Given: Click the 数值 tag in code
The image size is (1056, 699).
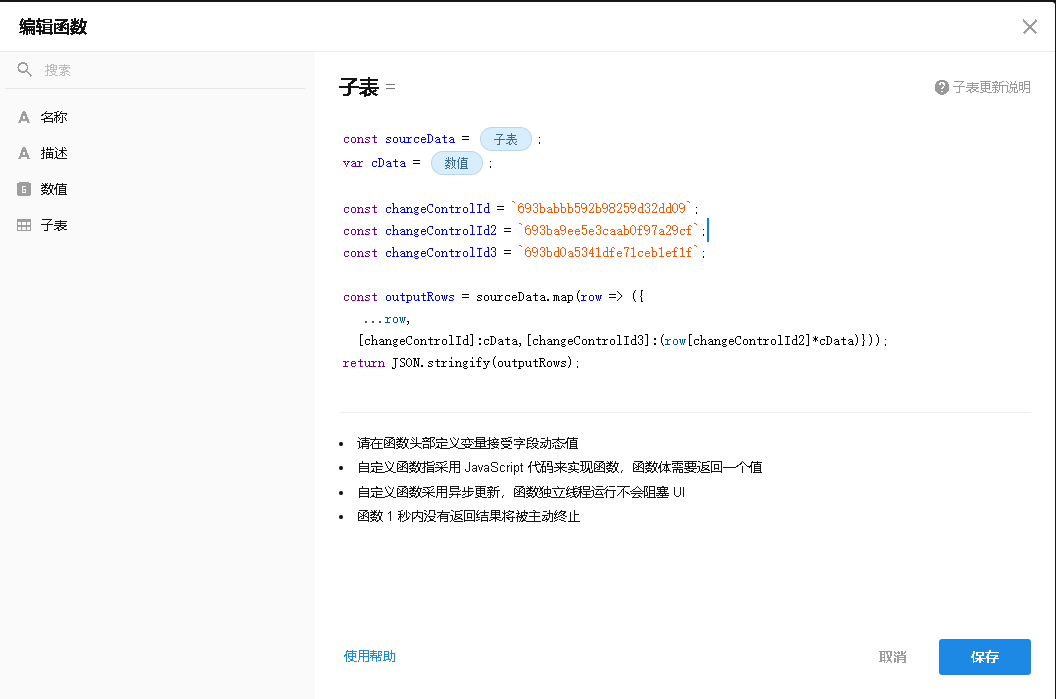Looking at the screenshot, I should tap(457, 163).
